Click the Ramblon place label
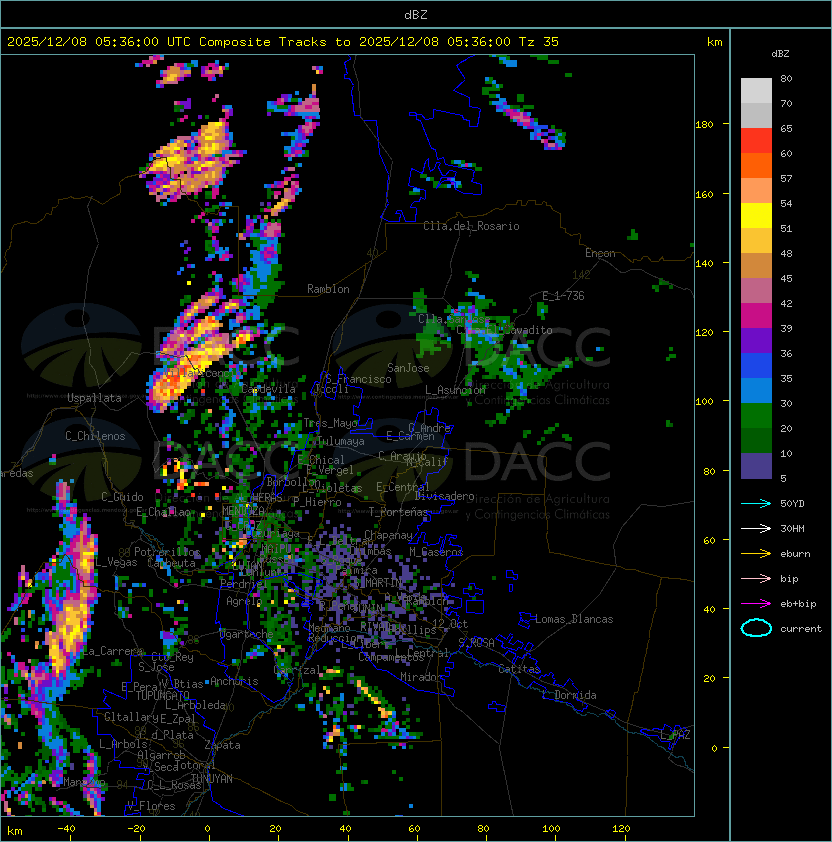Viewport: 832px width, 842px height. [x=328, y=289]
